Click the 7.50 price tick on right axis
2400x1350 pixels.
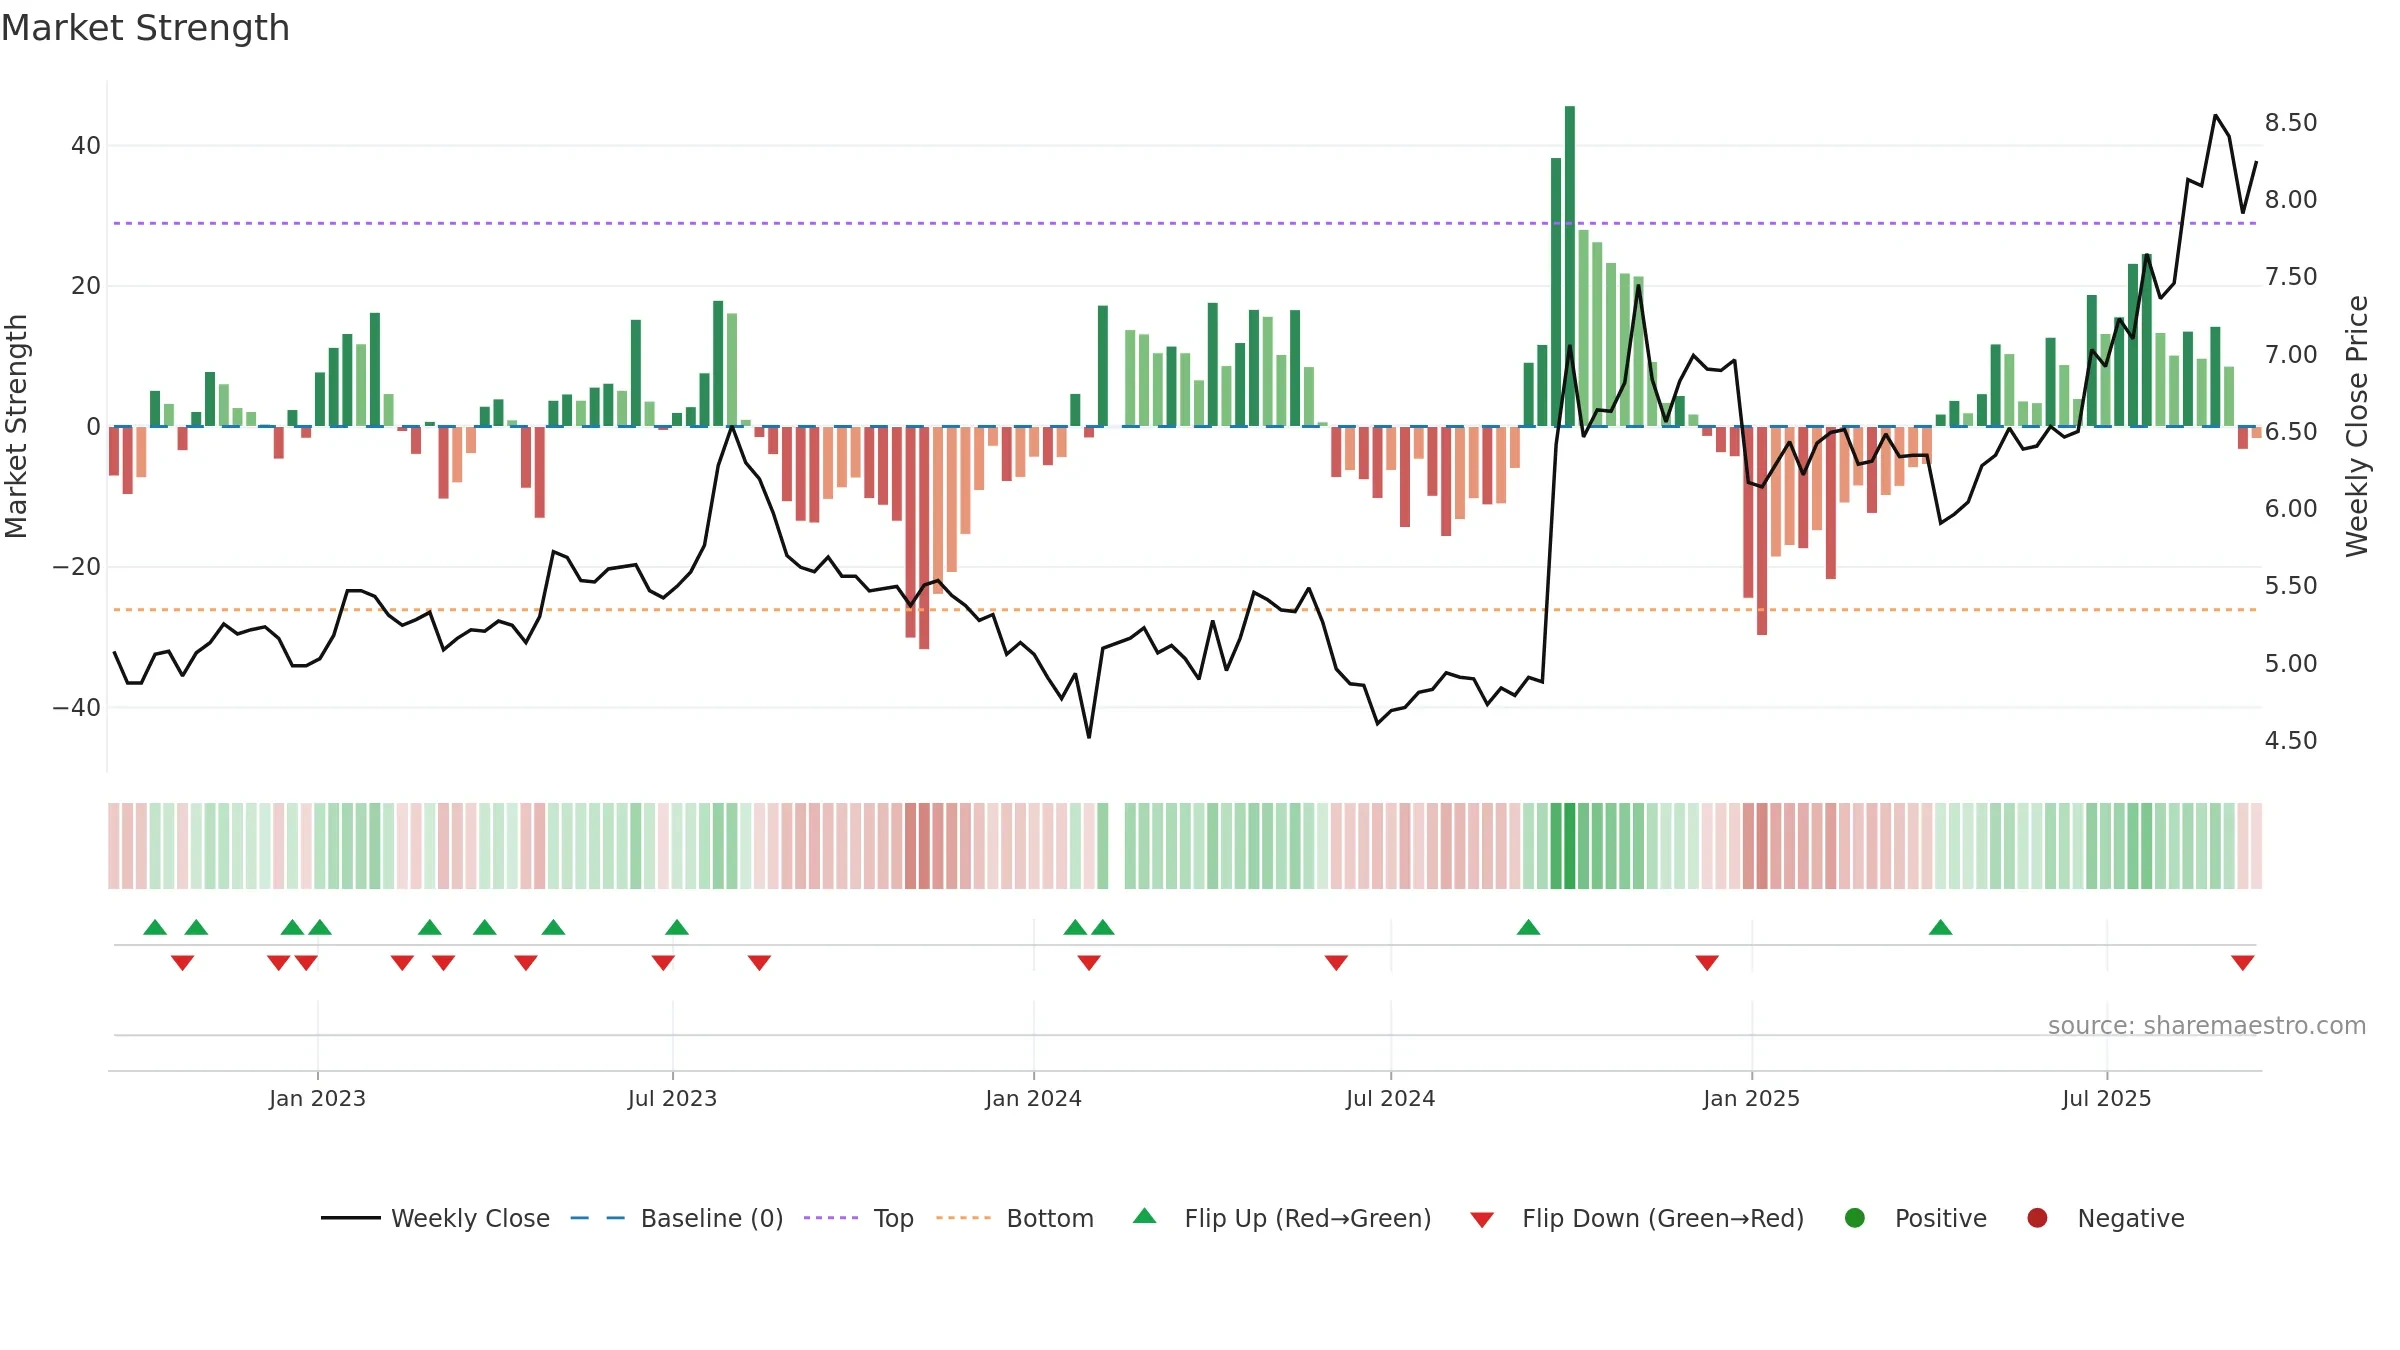[2291, 277]
